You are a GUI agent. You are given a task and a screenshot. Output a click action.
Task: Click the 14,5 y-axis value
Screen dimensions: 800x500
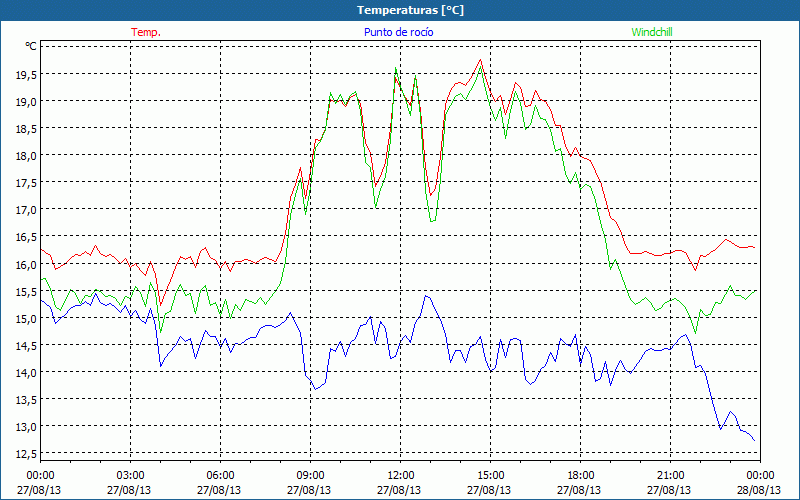pyautogui.click(x=26, y=346)
